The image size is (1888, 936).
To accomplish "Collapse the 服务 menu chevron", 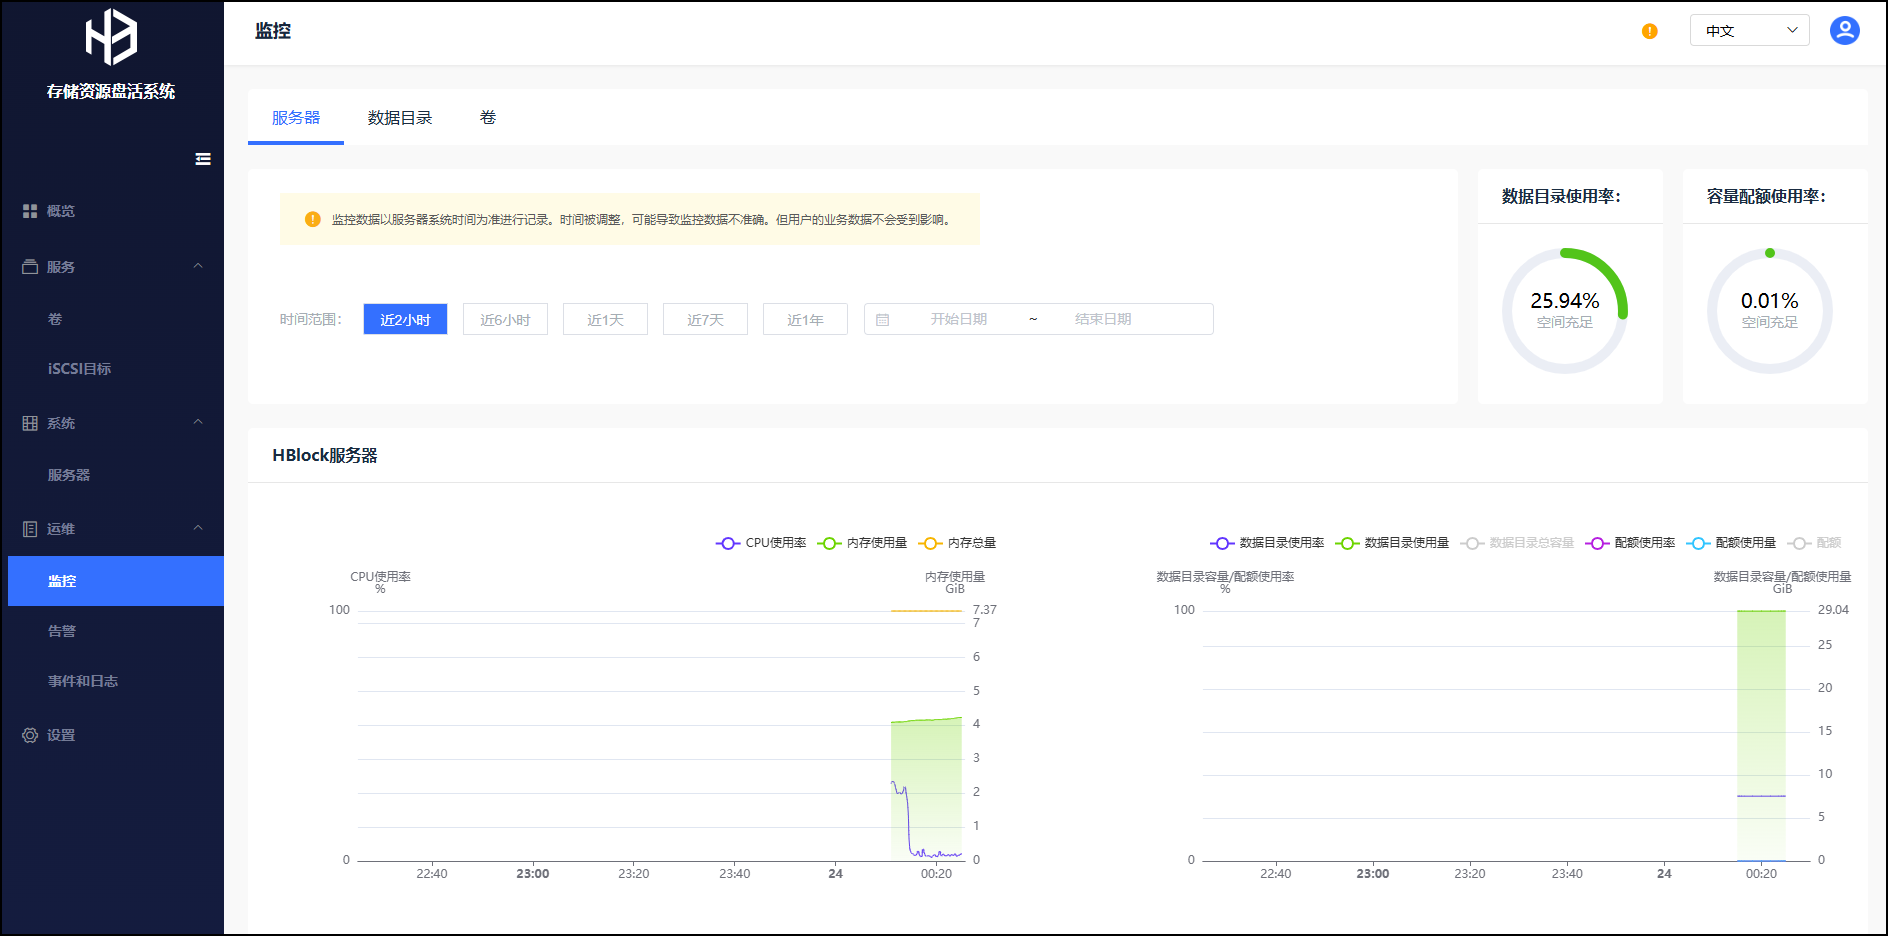I will [x=198, y=266].
